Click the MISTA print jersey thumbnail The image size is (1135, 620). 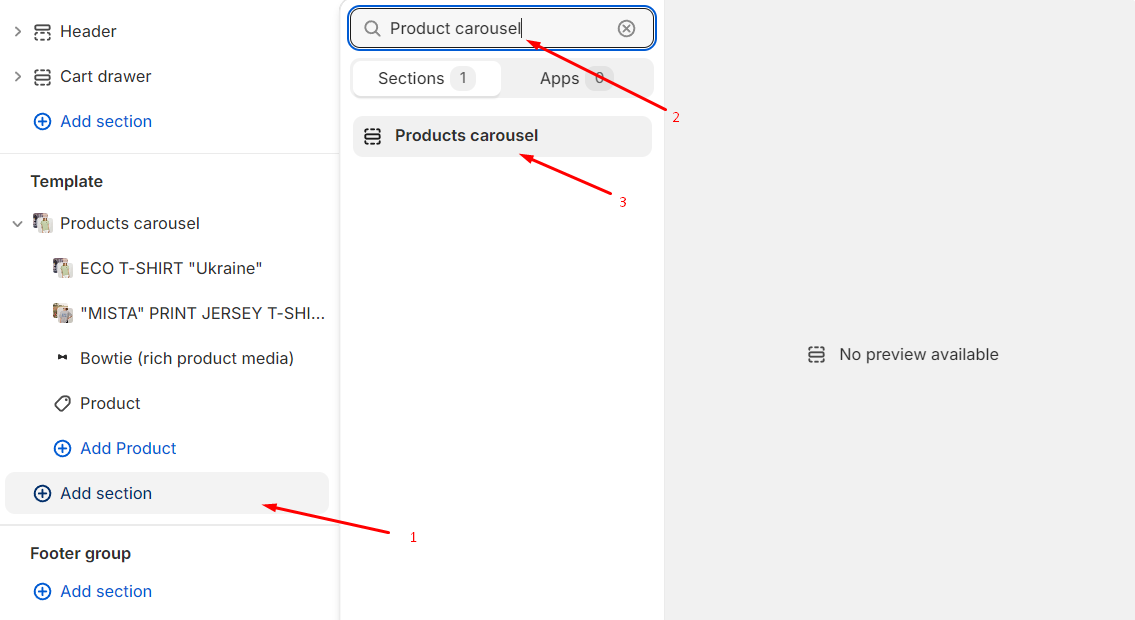pyautogui.click(x=62, y=313)
